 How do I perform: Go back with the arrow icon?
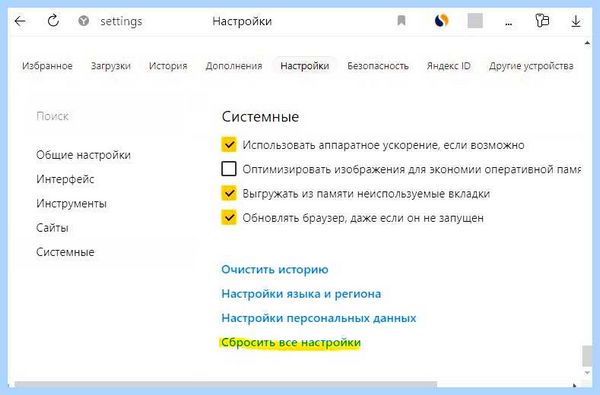pyautogui.click(x=20, y=21)
